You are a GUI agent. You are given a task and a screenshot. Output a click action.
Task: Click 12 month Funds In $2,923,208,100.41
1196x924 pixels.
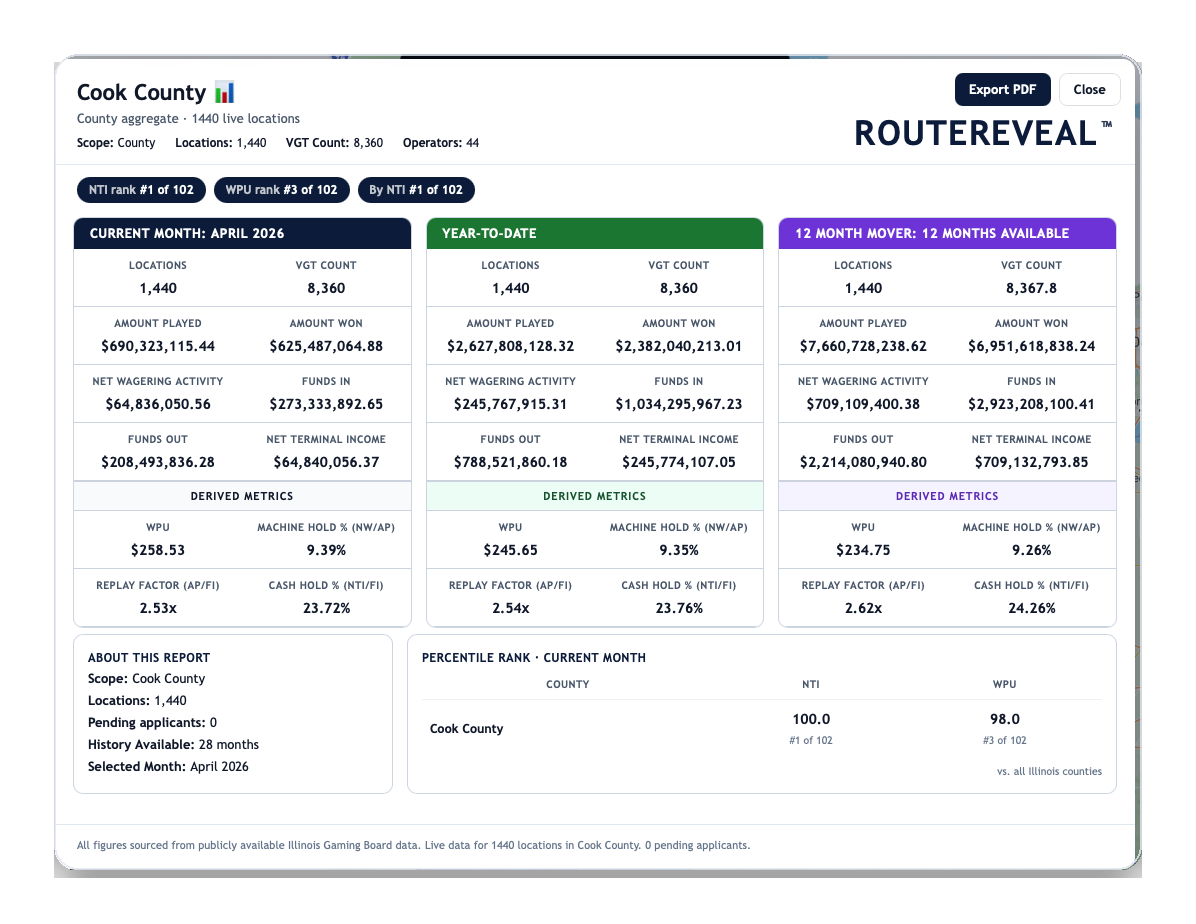[x=1031, y=404]
